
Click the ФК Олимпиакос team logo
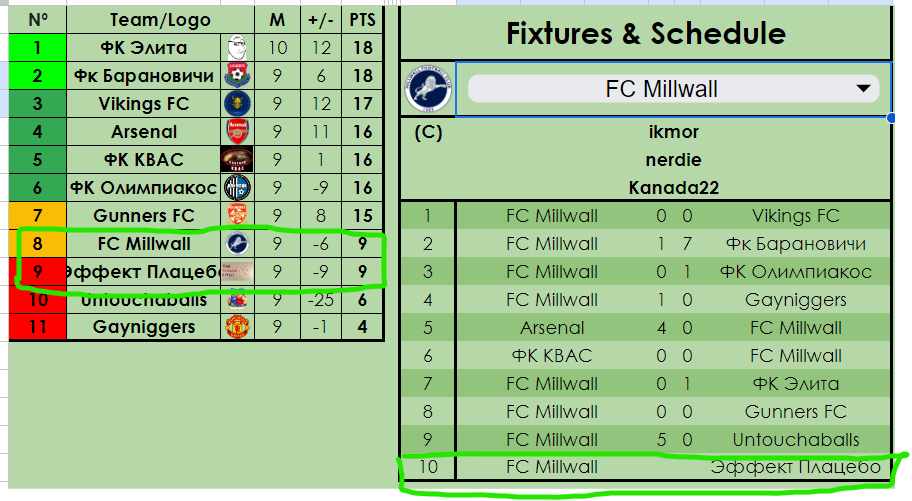(237, 187)
